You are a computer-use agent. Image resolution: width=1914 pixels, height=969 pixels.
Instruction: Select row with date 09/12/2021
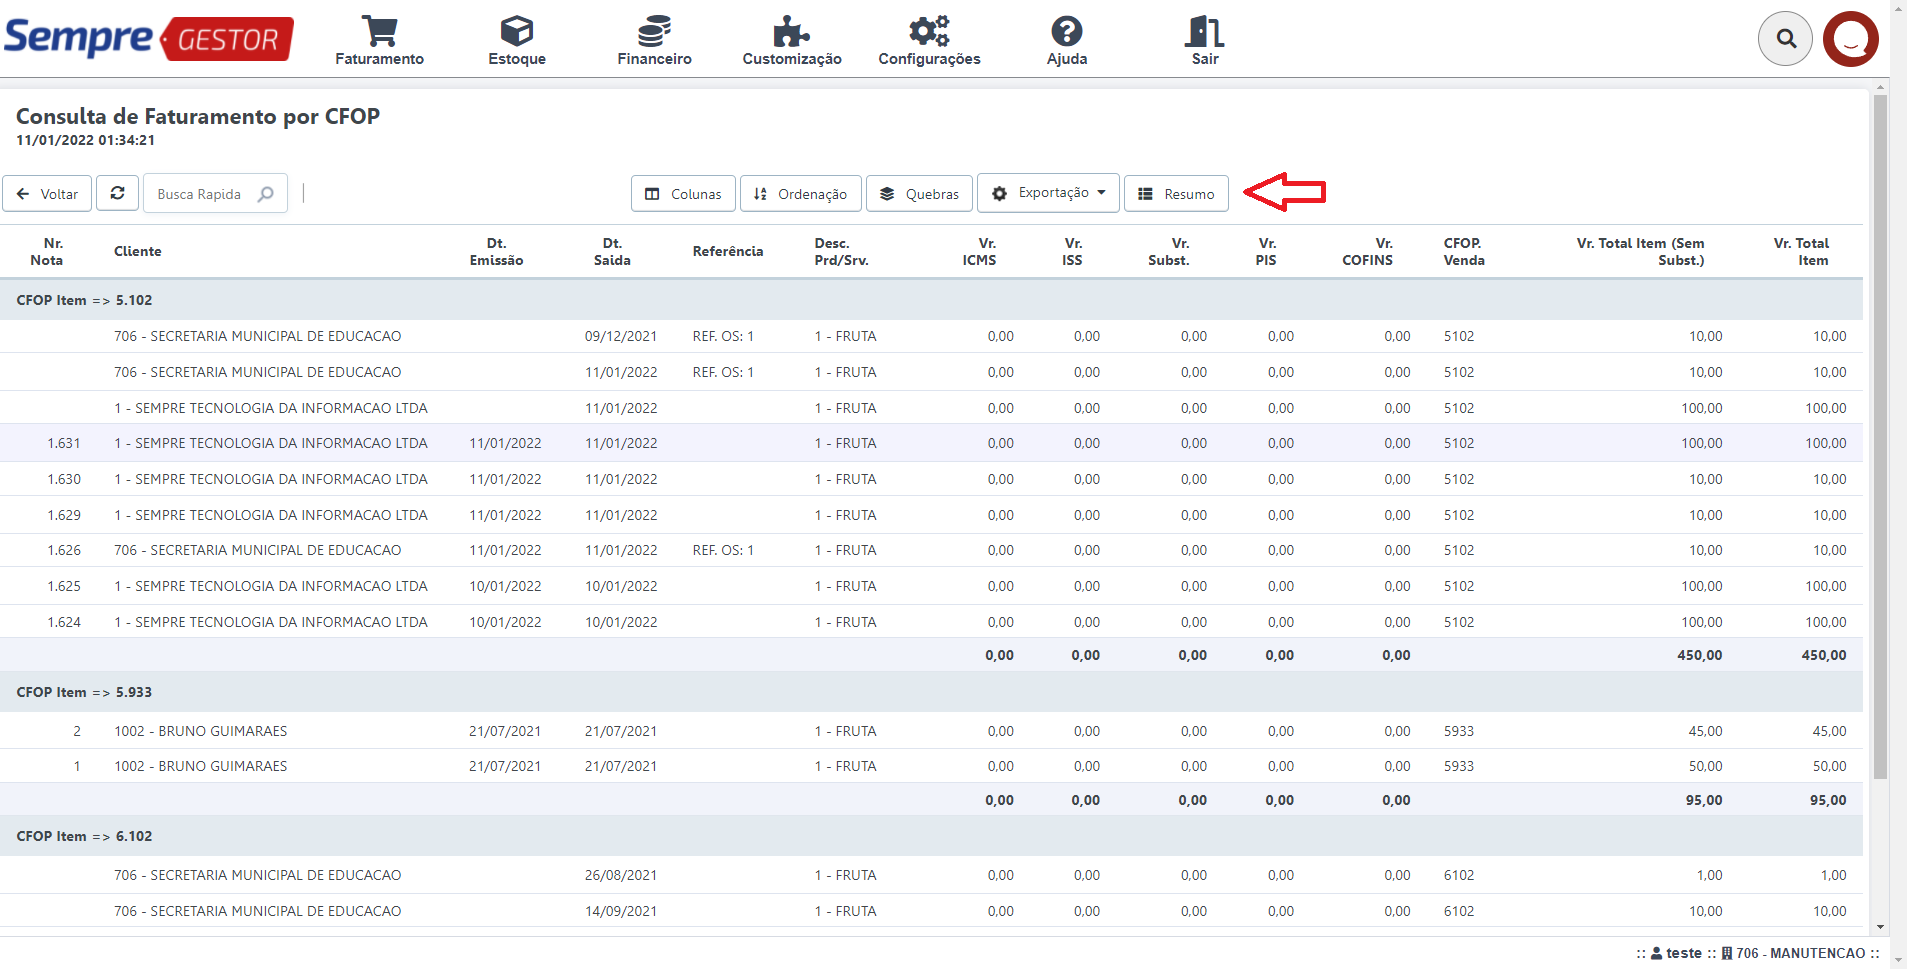coord(931,336)
